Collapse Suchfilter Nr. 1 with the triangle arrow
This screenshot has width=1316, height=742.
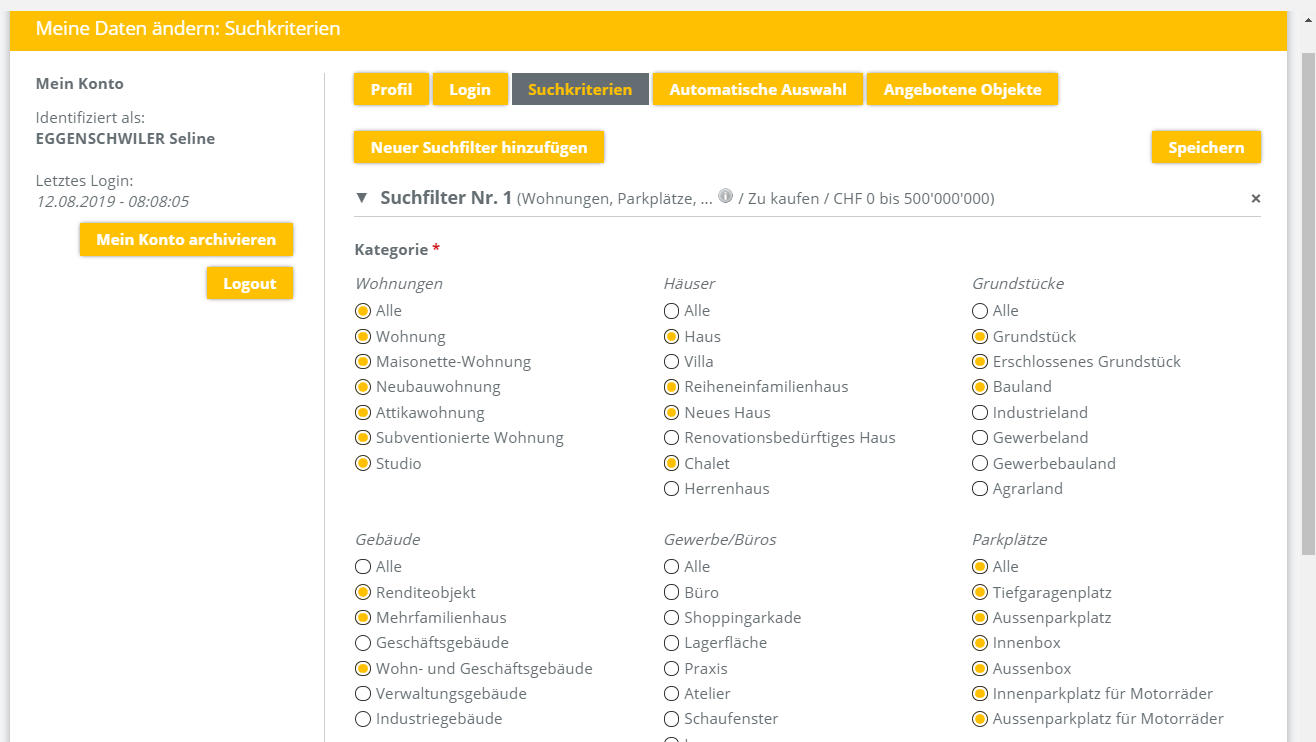coord(362,198)
